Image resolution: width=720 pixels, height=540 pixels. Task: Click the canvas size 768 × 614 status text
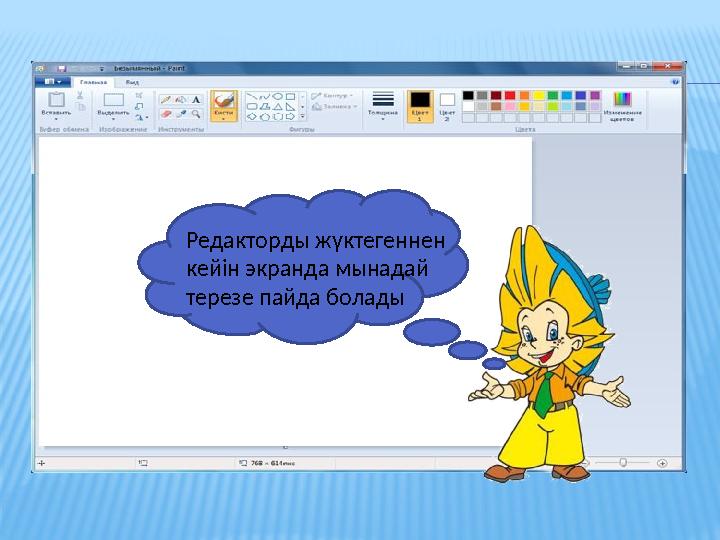273,463
